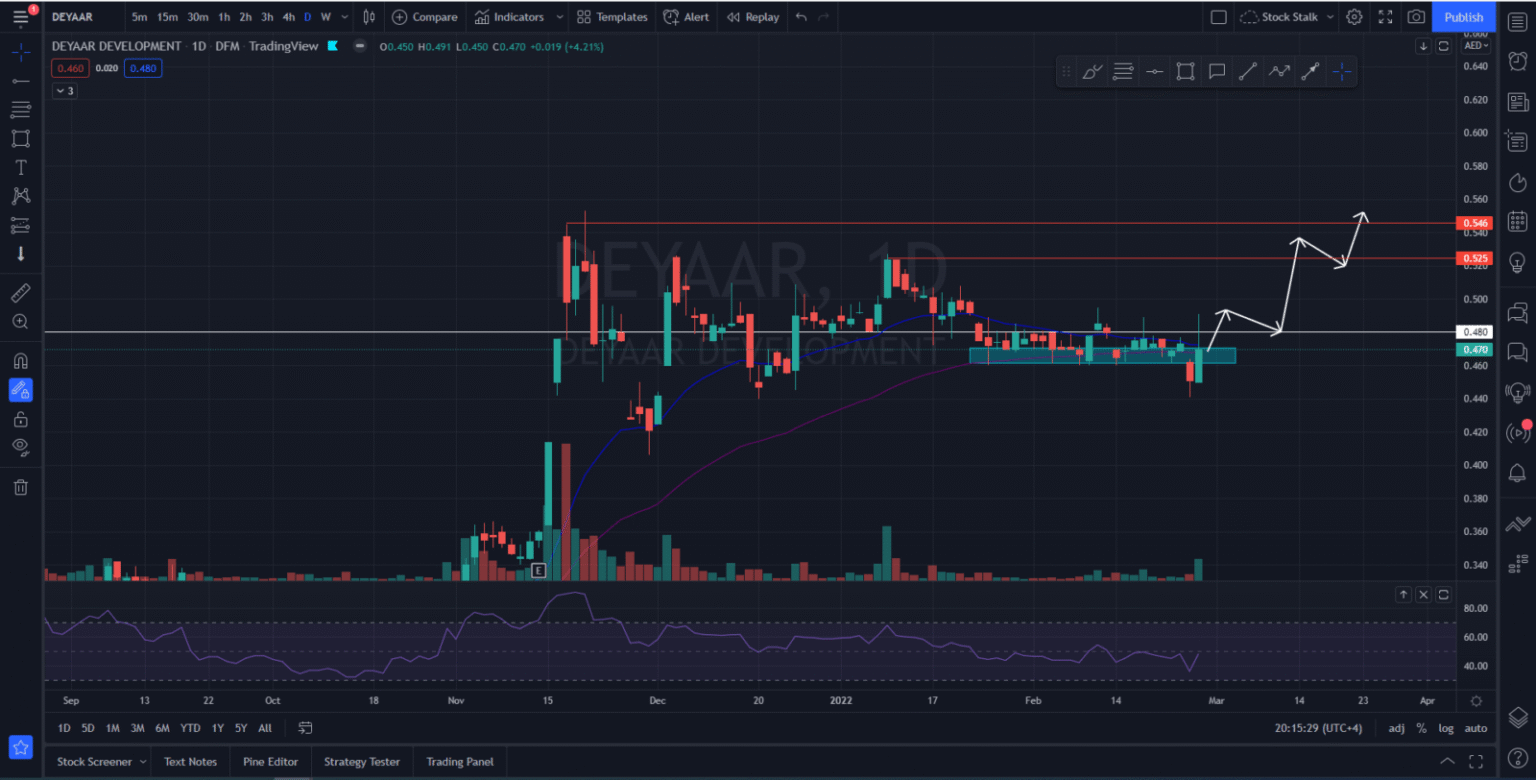Switch to the Pine Editor tab
Viewport: 1536px width, 780px height.
point(270,761)
